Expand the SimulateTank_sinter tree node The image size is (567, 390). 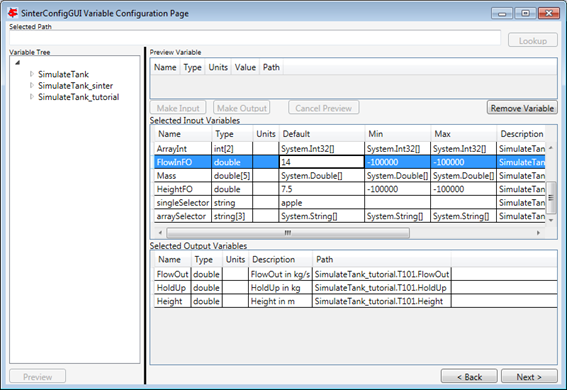pos(32,85)
